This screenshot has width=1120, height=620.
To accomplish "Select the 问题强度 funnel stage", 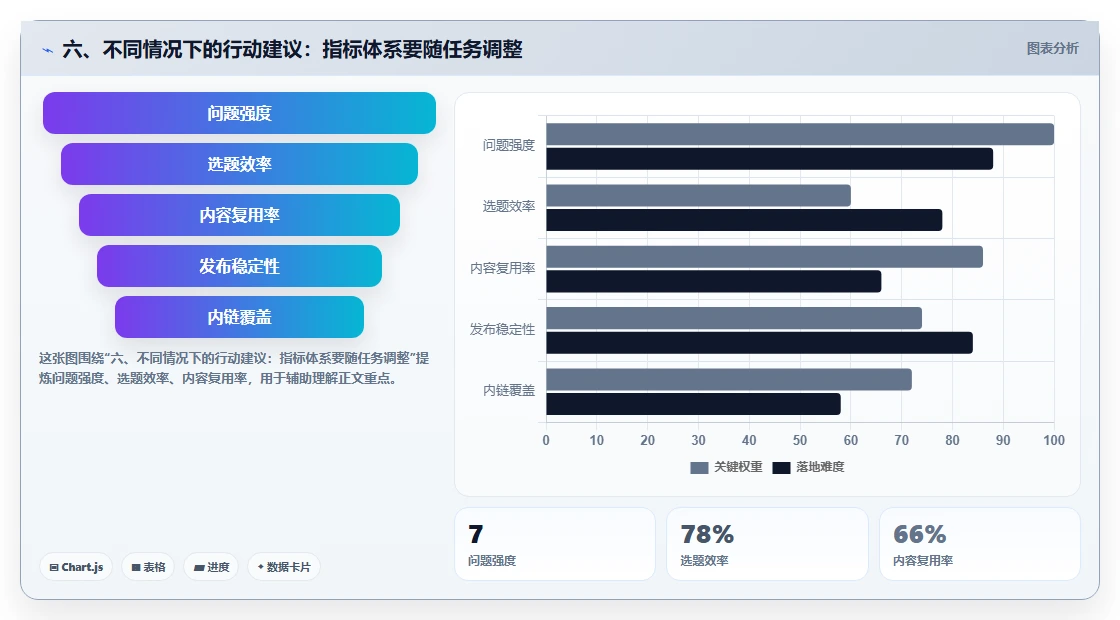I will pos(239,113).
